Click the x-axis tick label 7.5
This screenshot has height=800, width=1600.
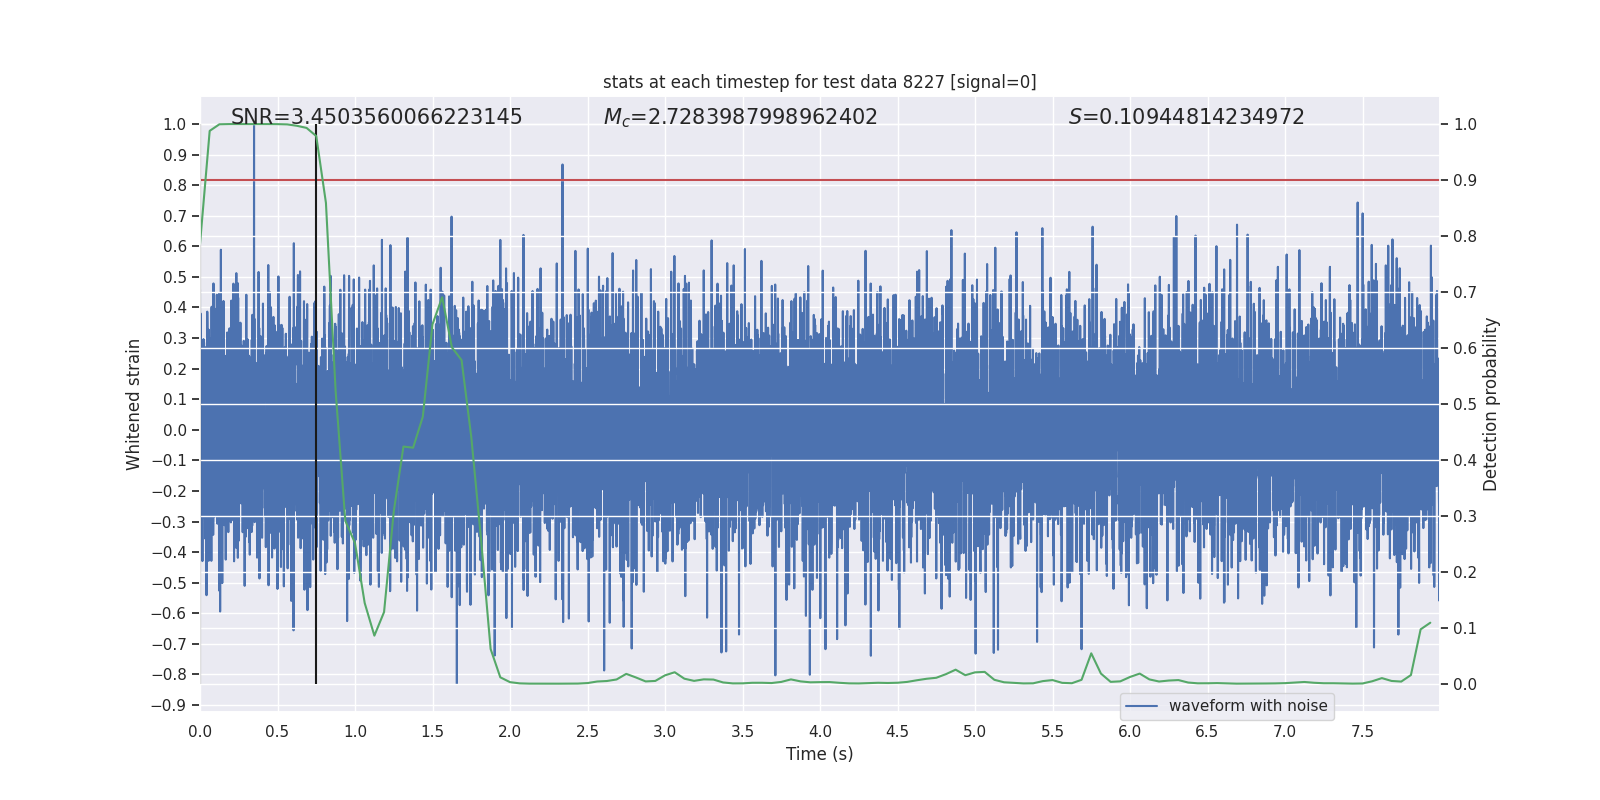click(1362, 732)
